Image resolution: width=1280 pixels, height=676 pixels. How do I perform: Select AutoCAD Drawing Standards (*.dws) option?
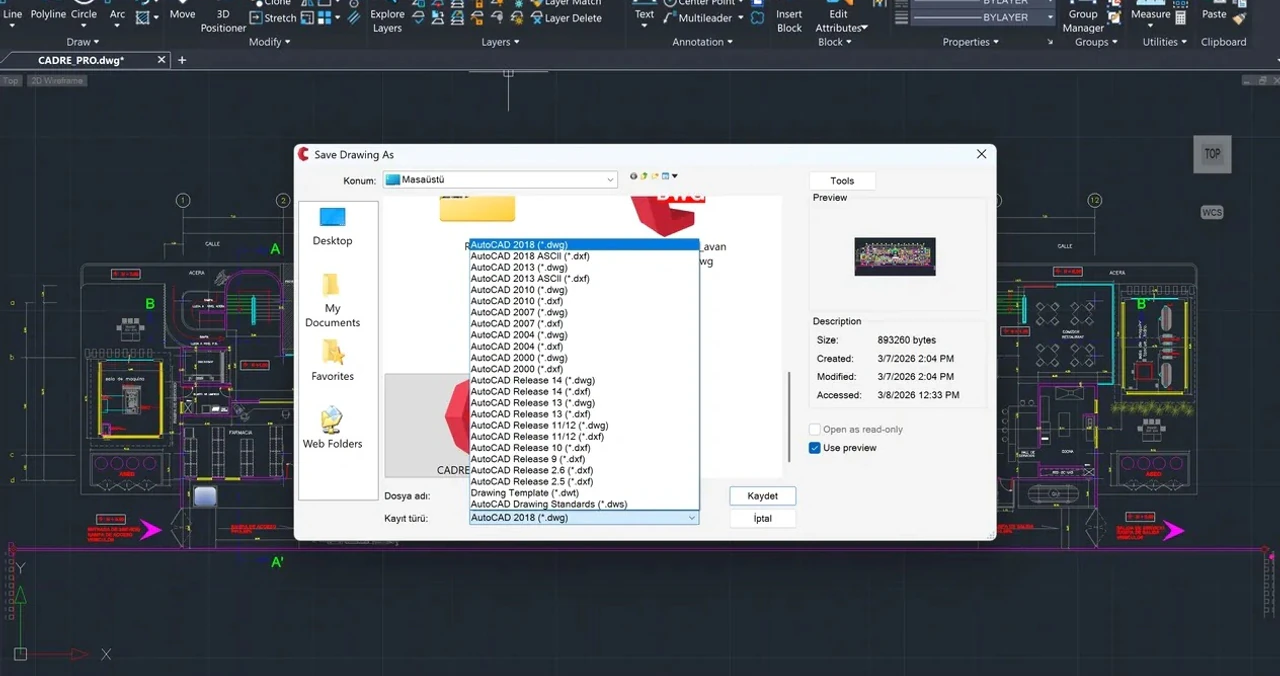coord(584,504)
